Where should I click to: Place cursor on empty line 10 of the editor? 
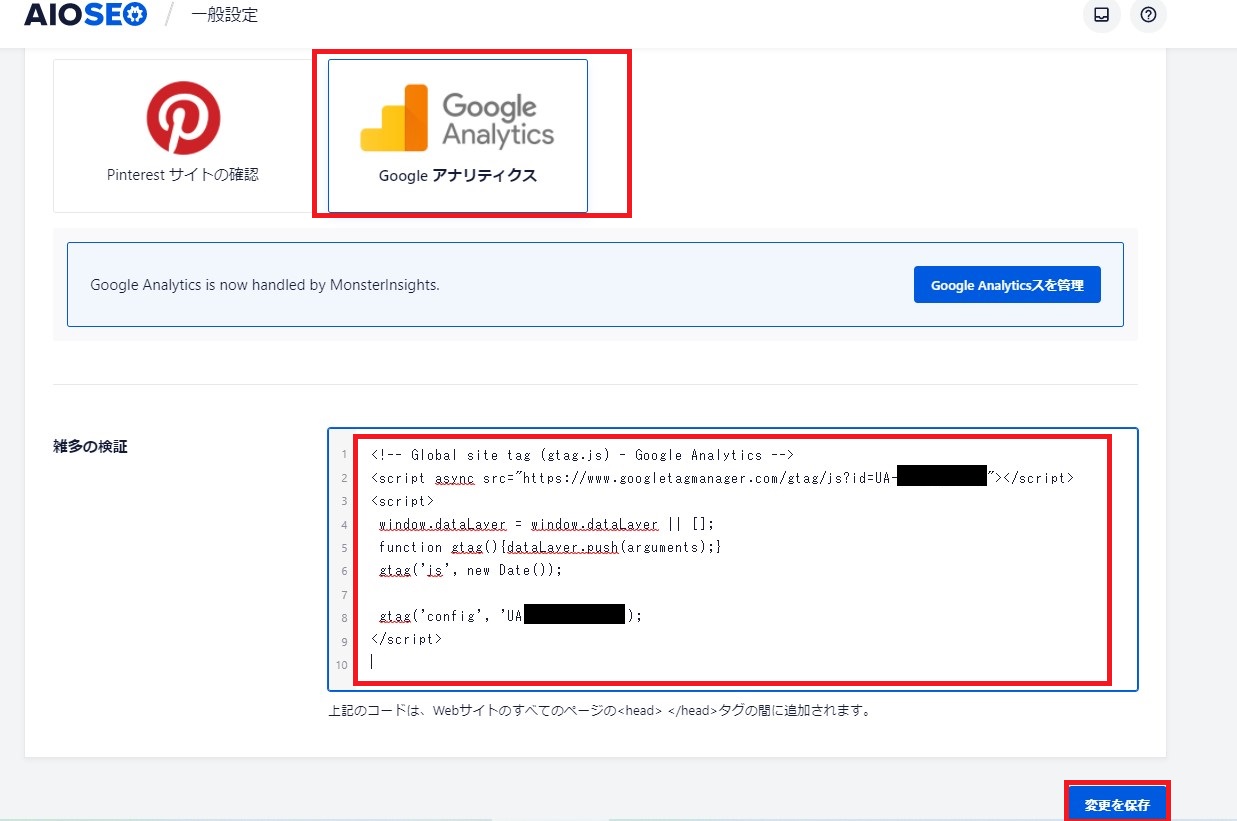tap(600, 662)
